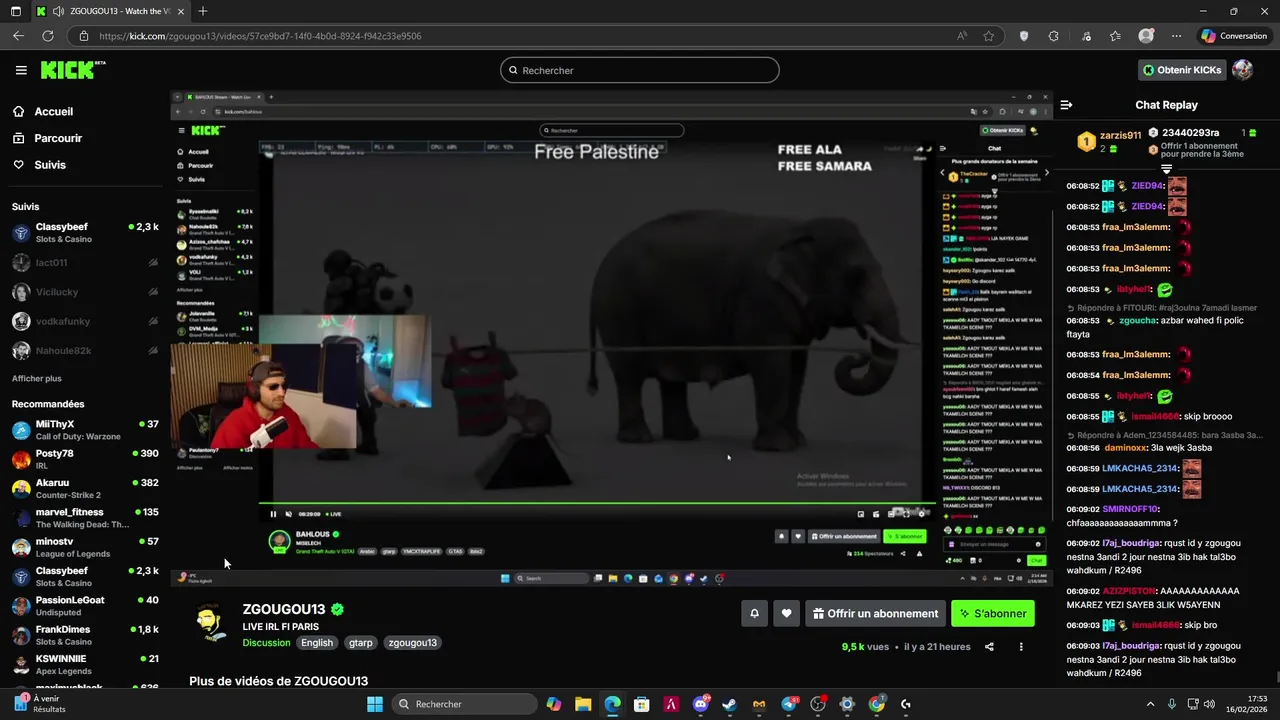Open recommended channel Akaruu
The width and height of the screenshot is (1280, 720).
tap(85, 488)
